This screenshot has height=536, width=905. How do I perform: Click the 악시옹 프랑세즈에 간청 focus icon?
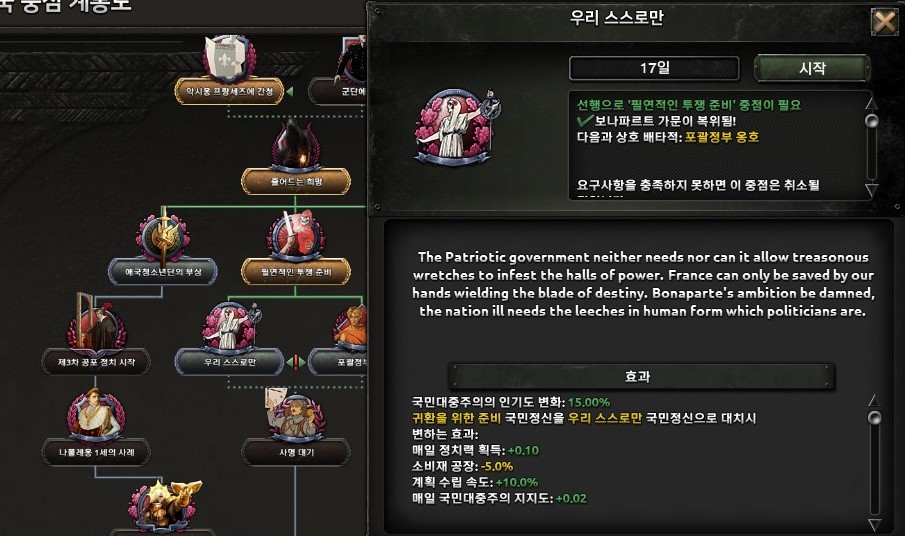[230, 58]
